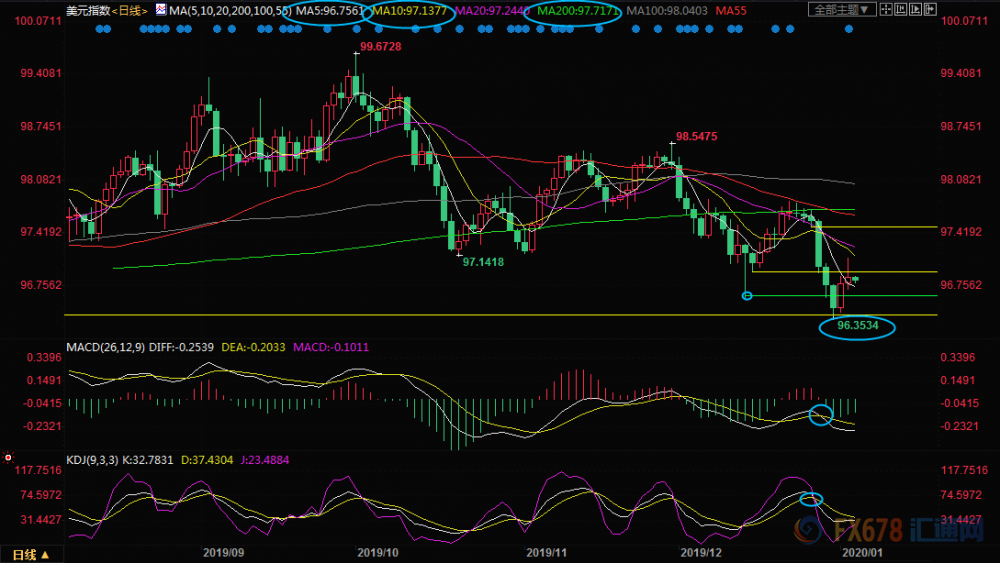The width and height of the screenshot is (1000, 563).
Task: Click the chart playback icon at top right
Action: pyautogui.click(x=915, y=10)
